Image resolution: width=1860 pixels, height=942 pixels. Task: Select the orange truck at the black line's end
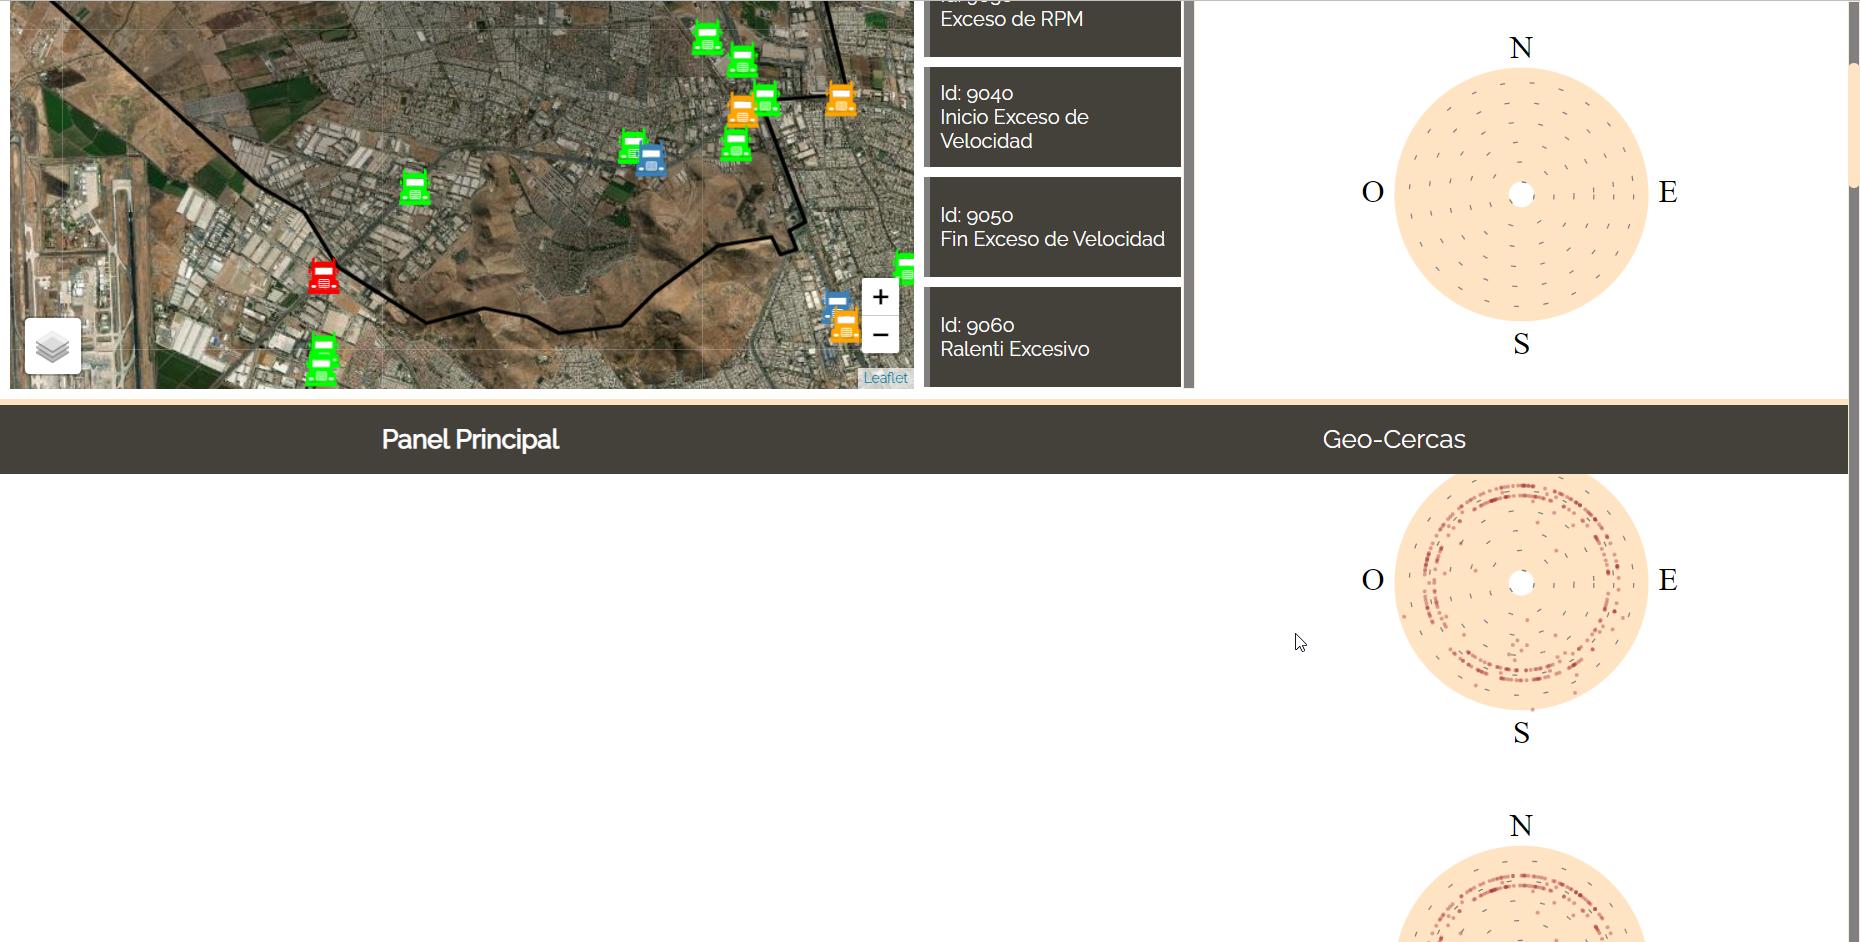tap(841, 100)
